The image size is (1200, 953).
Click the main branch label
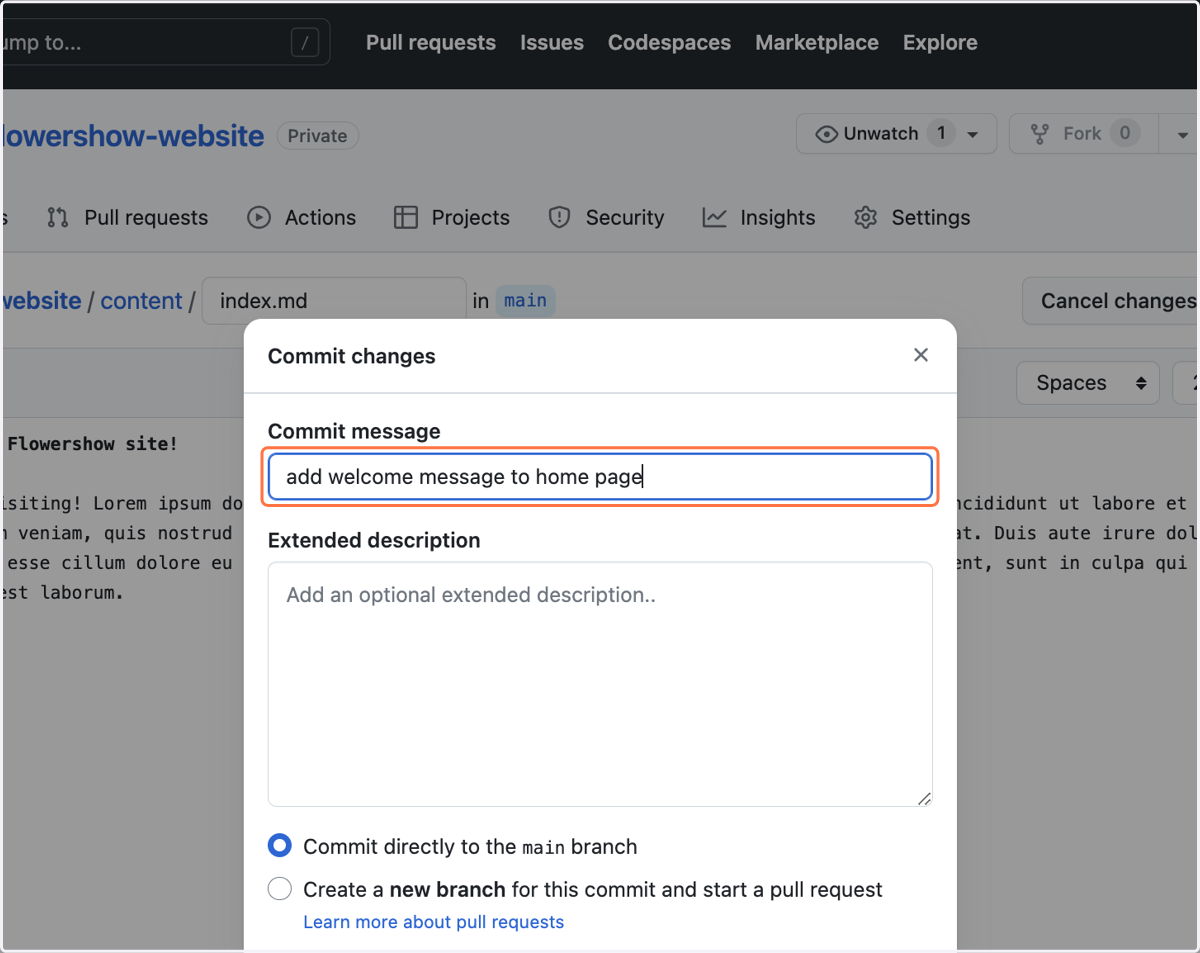click(525, 301)
